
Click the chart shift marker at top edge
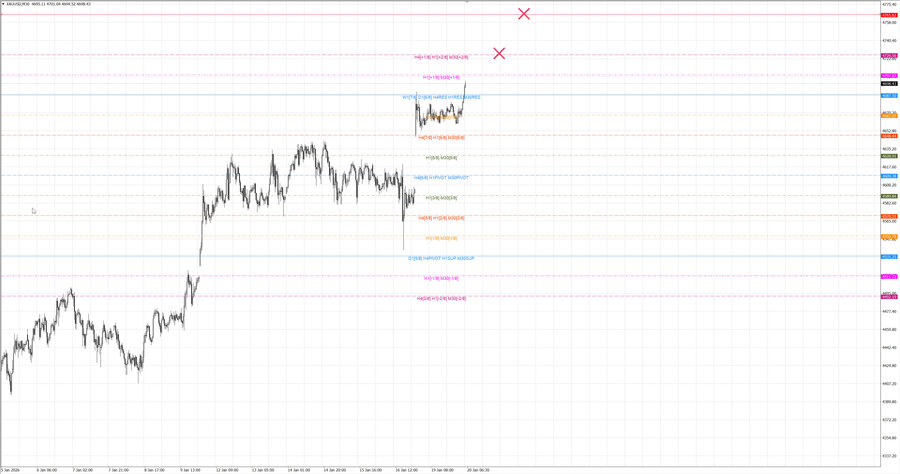(466, 1)
